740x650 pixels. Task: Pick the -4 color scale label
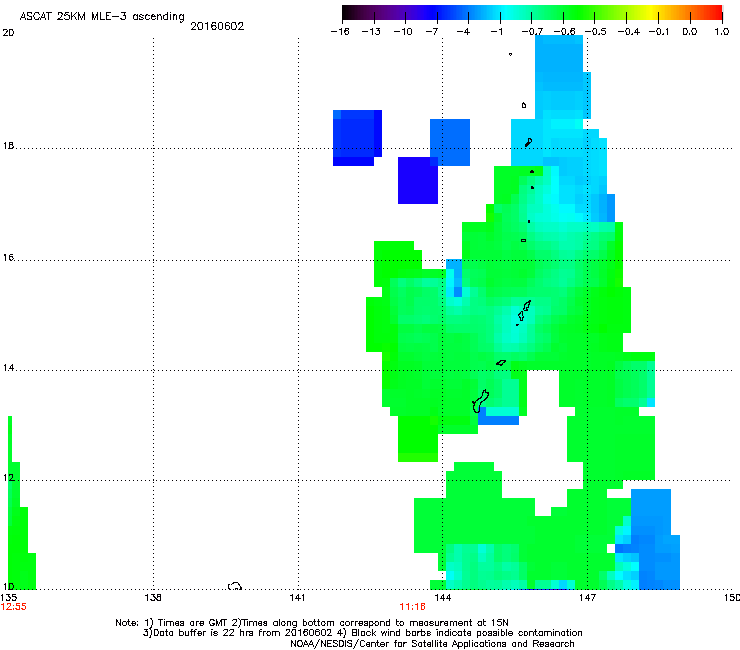pyautogui.click(x=463, y=32)
